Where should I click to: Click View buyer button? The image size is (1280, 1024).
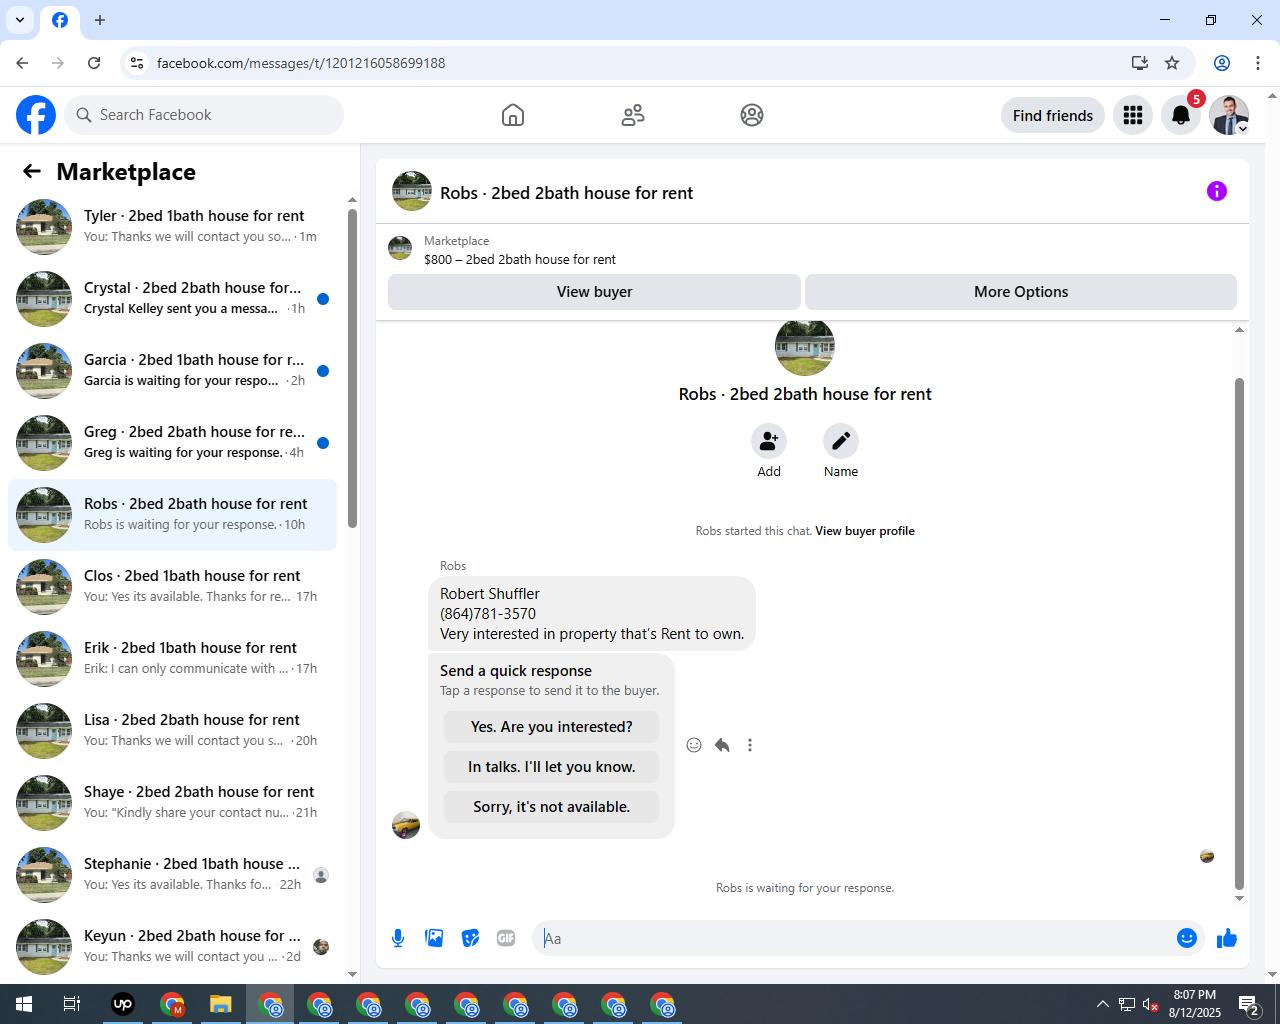click(594, 292)
